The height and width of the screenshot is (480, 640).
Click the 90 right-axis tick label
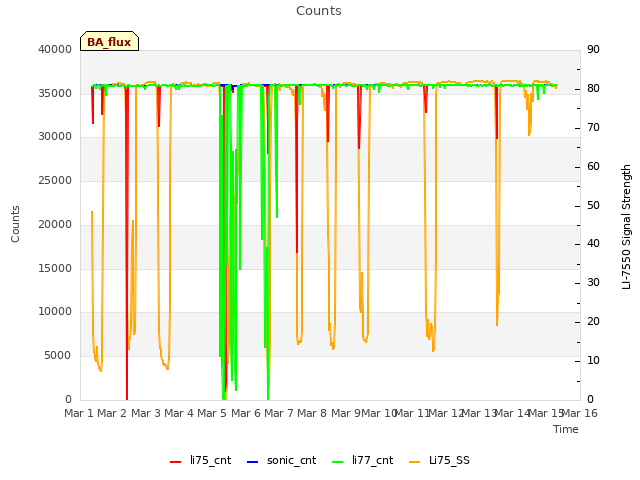(x=593, y=49)
